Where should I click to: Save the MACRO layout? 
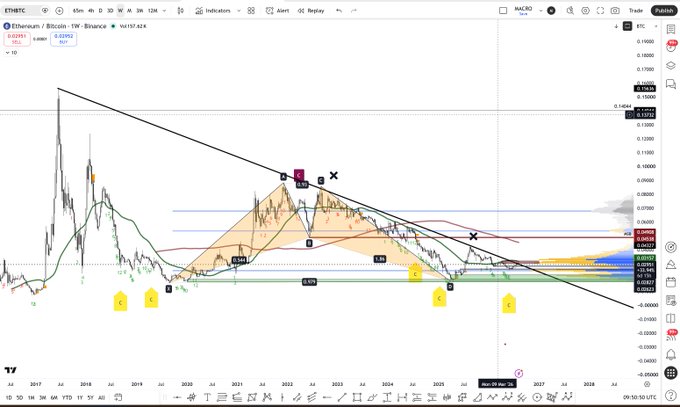point(523,14)
